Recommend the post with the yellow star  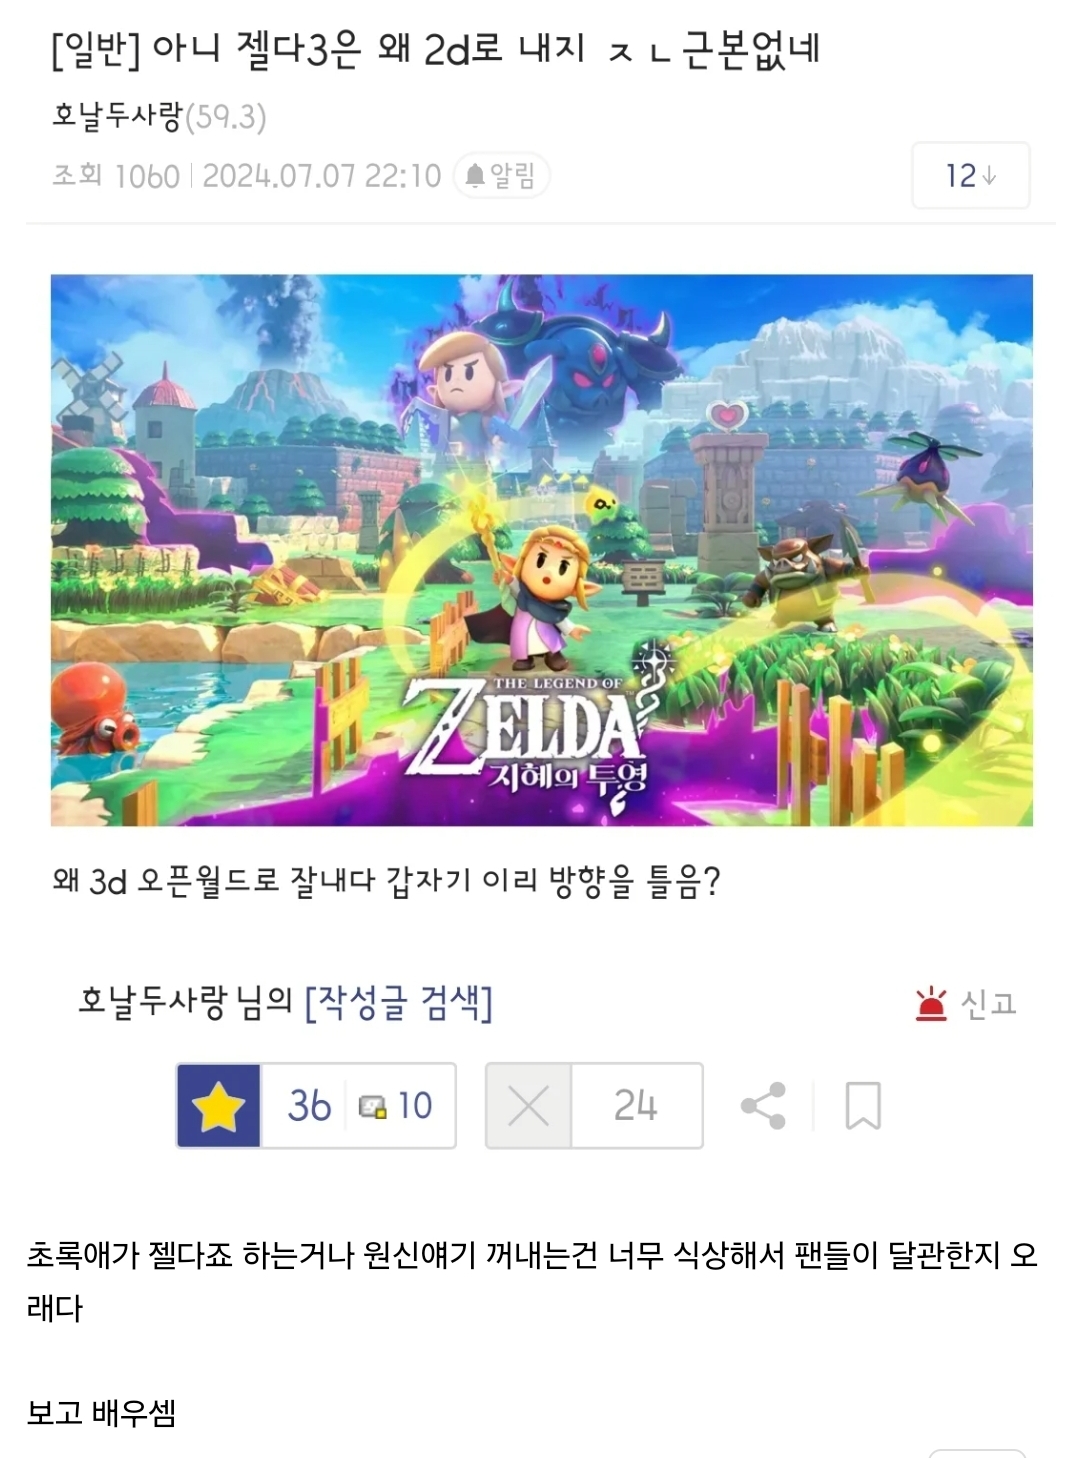tap(219, 1106)
